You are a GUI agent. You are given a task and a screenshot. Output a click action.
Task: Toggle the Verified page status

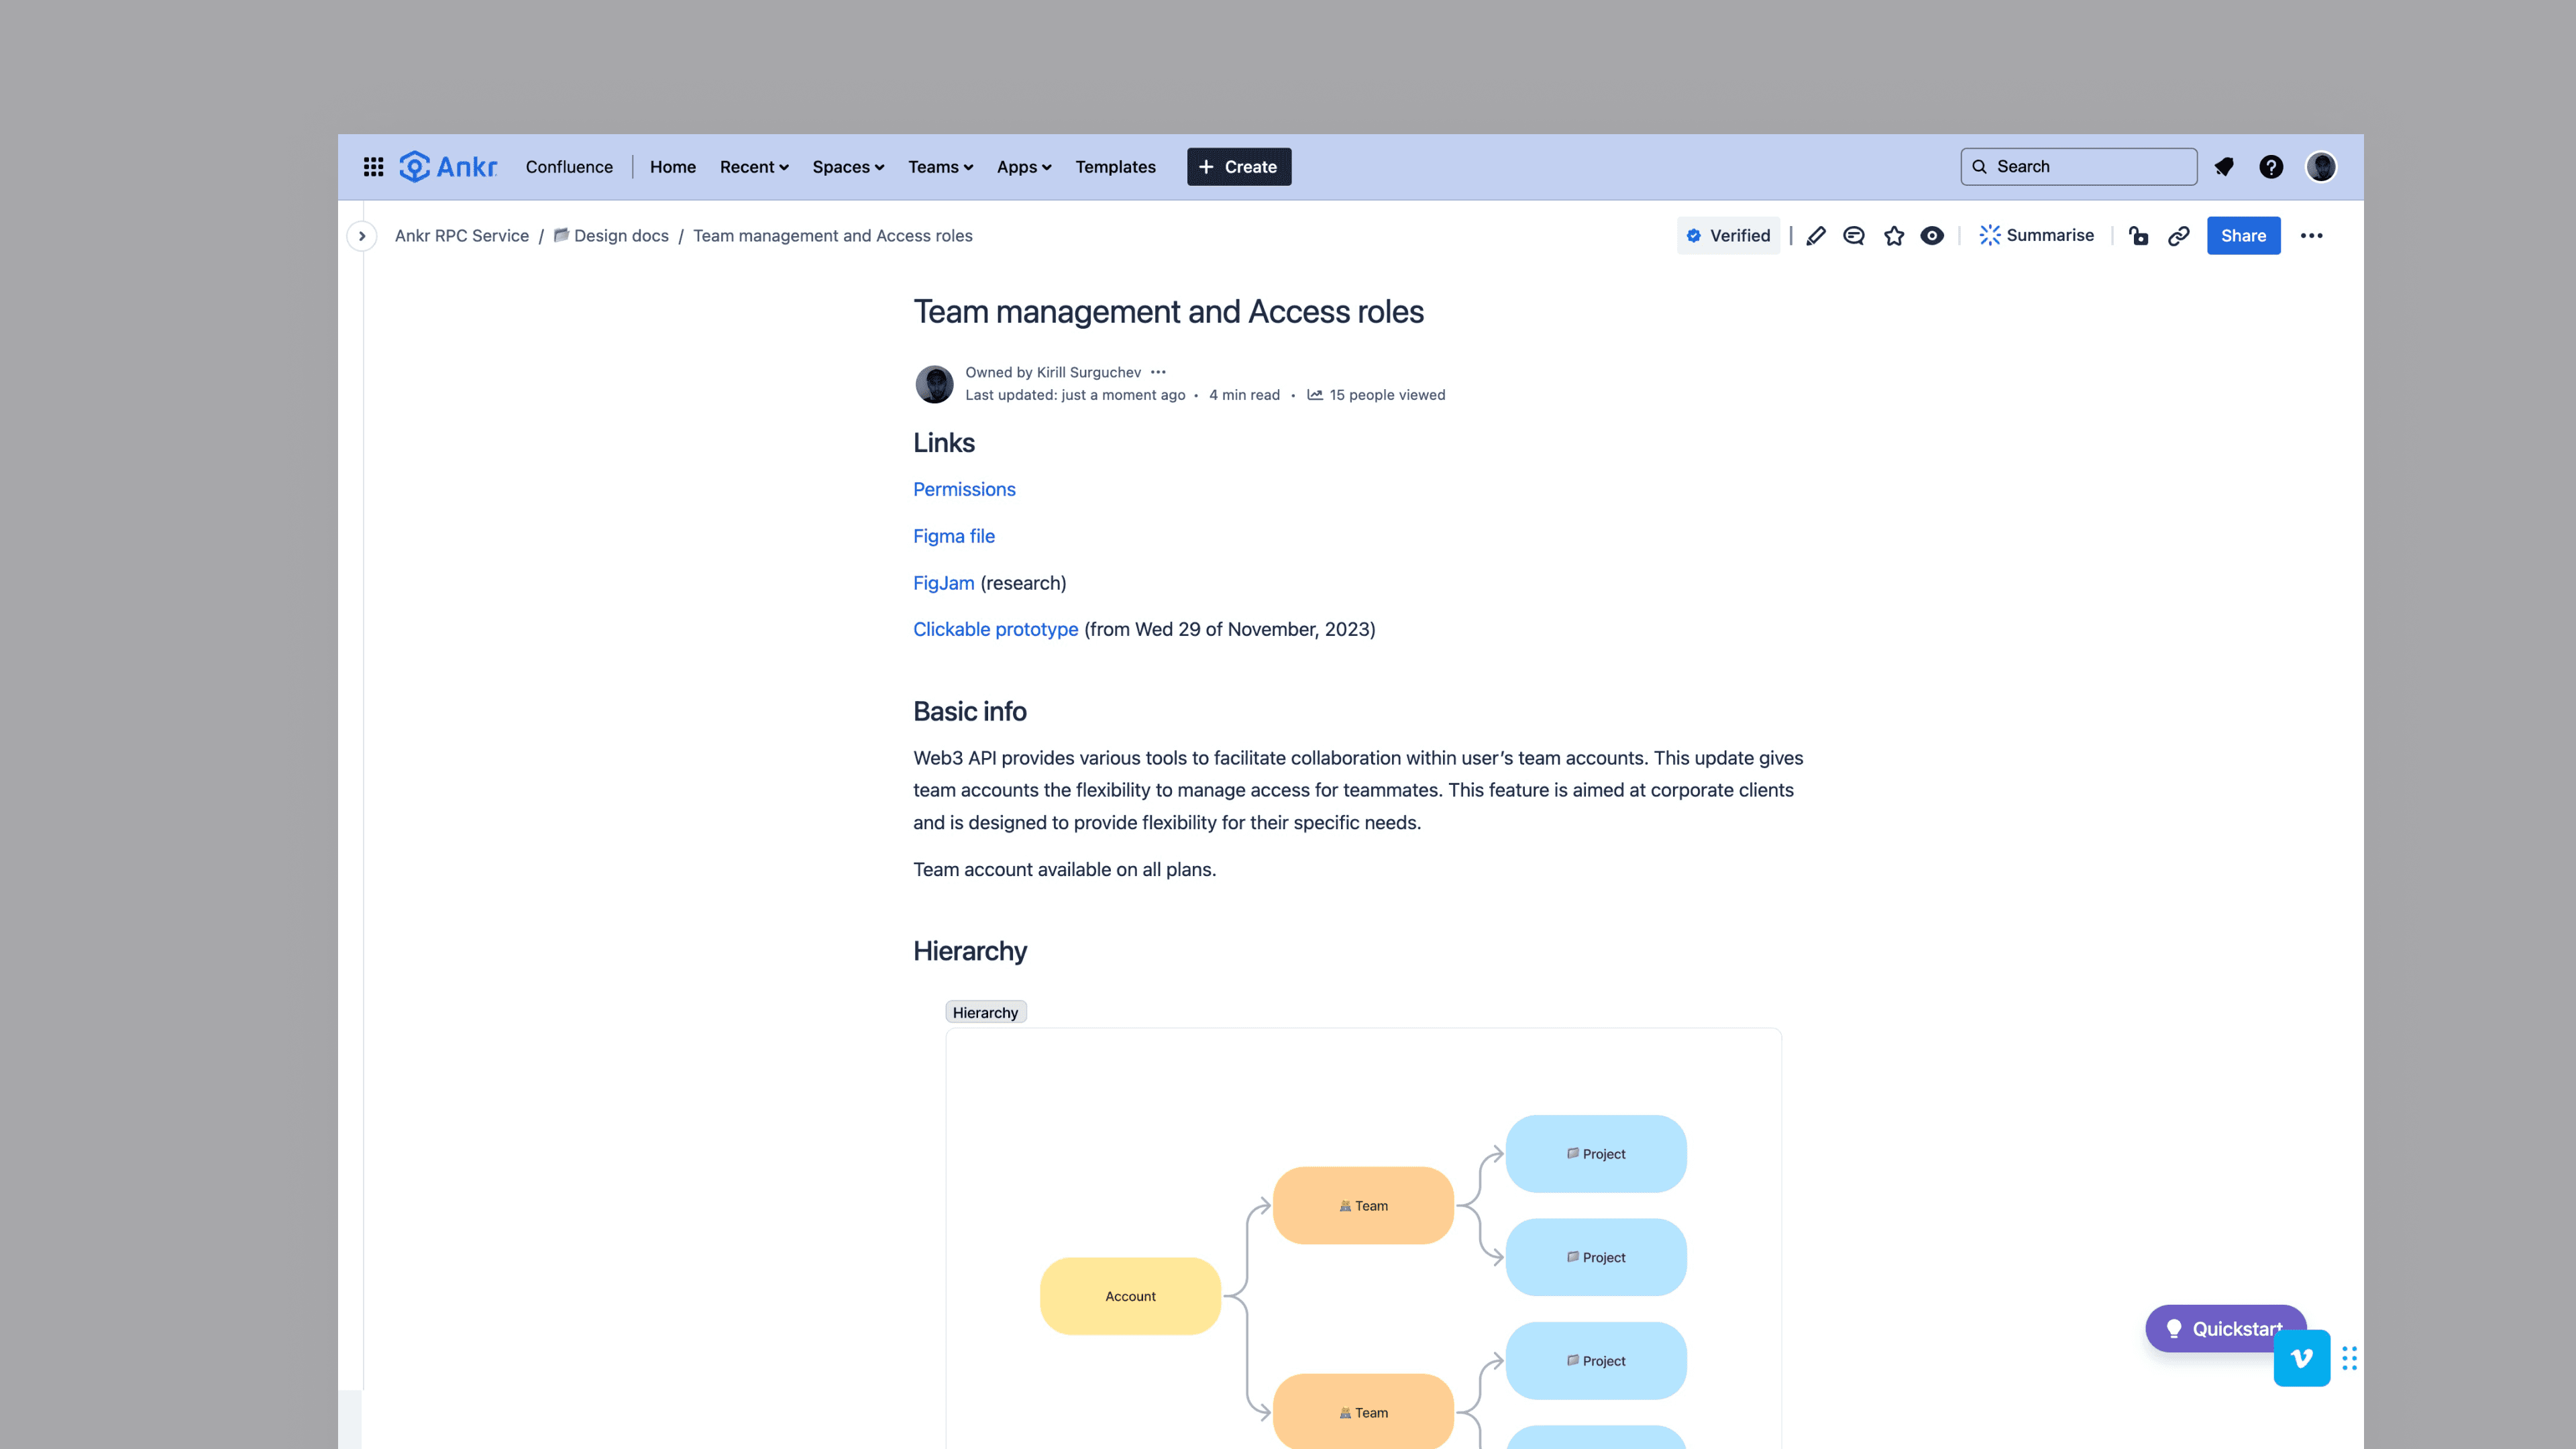pos(1728,236)
